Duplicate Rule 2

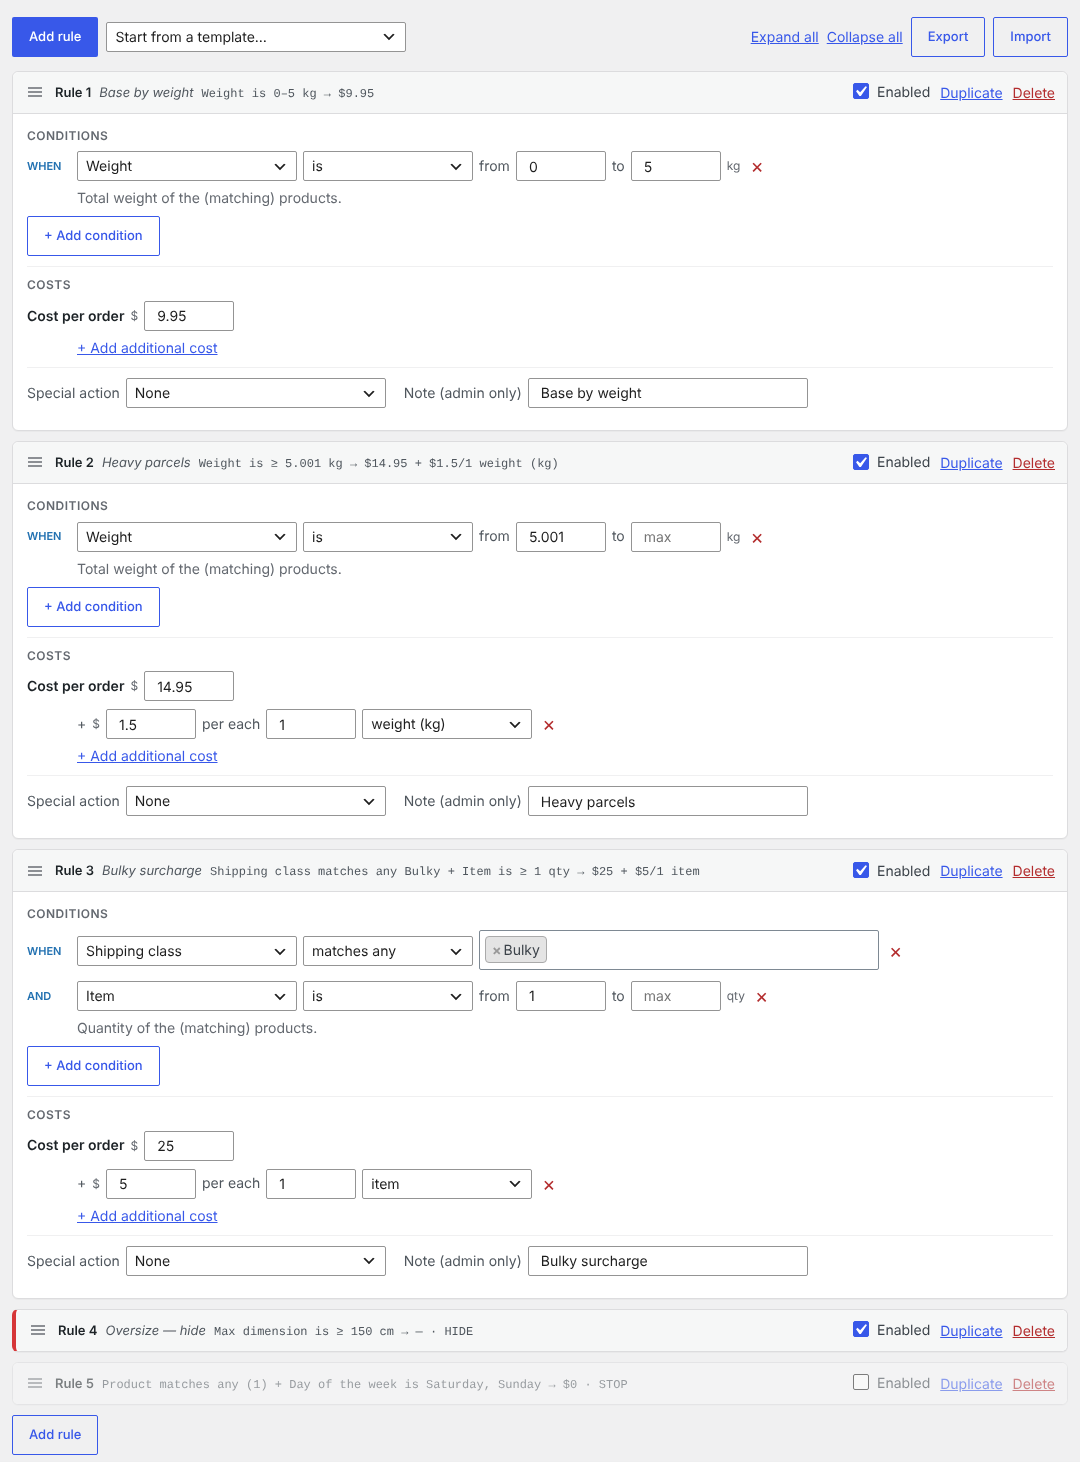tap(971, 463)
